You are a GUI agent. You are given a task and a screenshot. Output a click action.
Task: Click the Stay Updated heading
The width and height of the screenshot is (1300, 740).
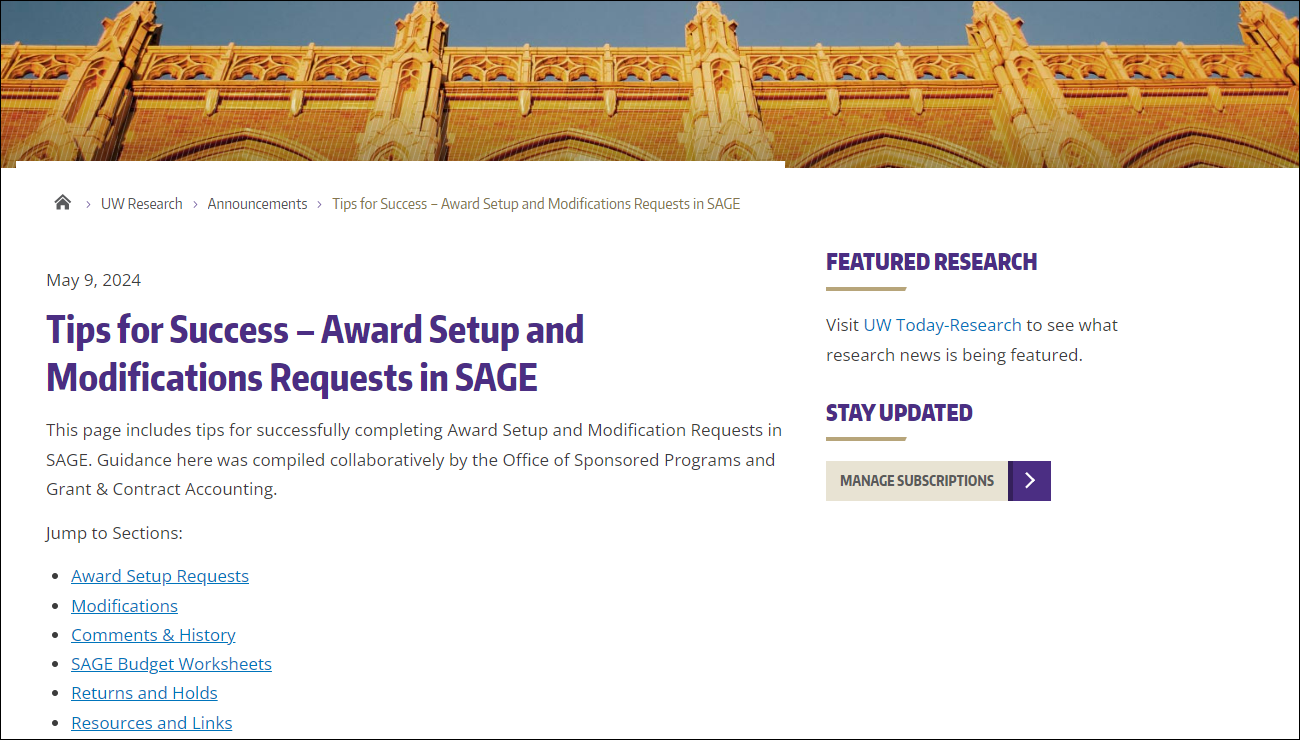tap(899, 413)
